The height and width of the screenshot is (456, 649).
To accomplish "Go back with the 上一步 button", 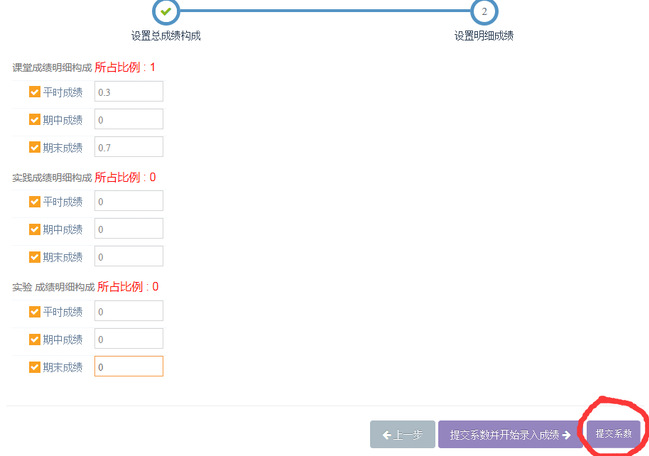I will coord(402,435).
